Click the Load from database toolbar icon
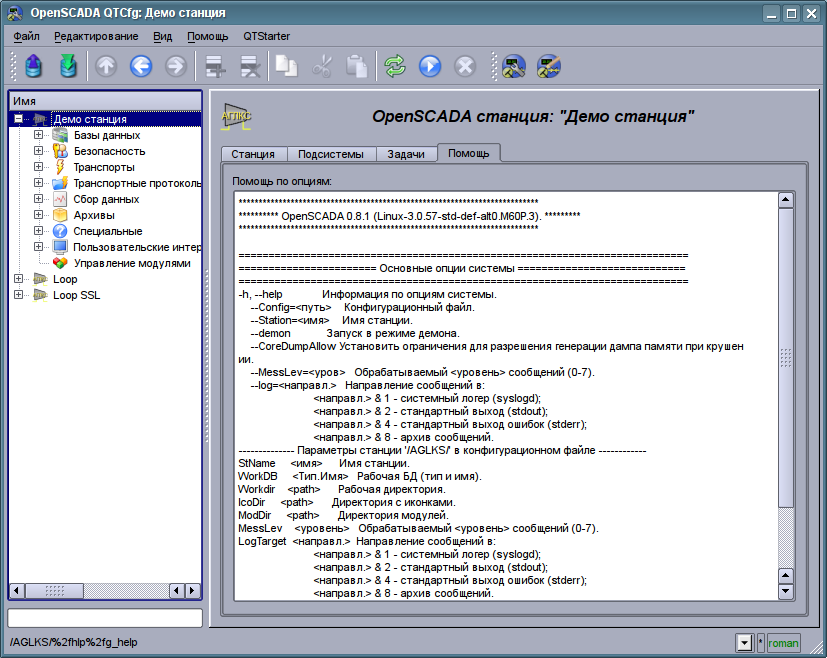 pyautogui.click(x=34, y=67)
